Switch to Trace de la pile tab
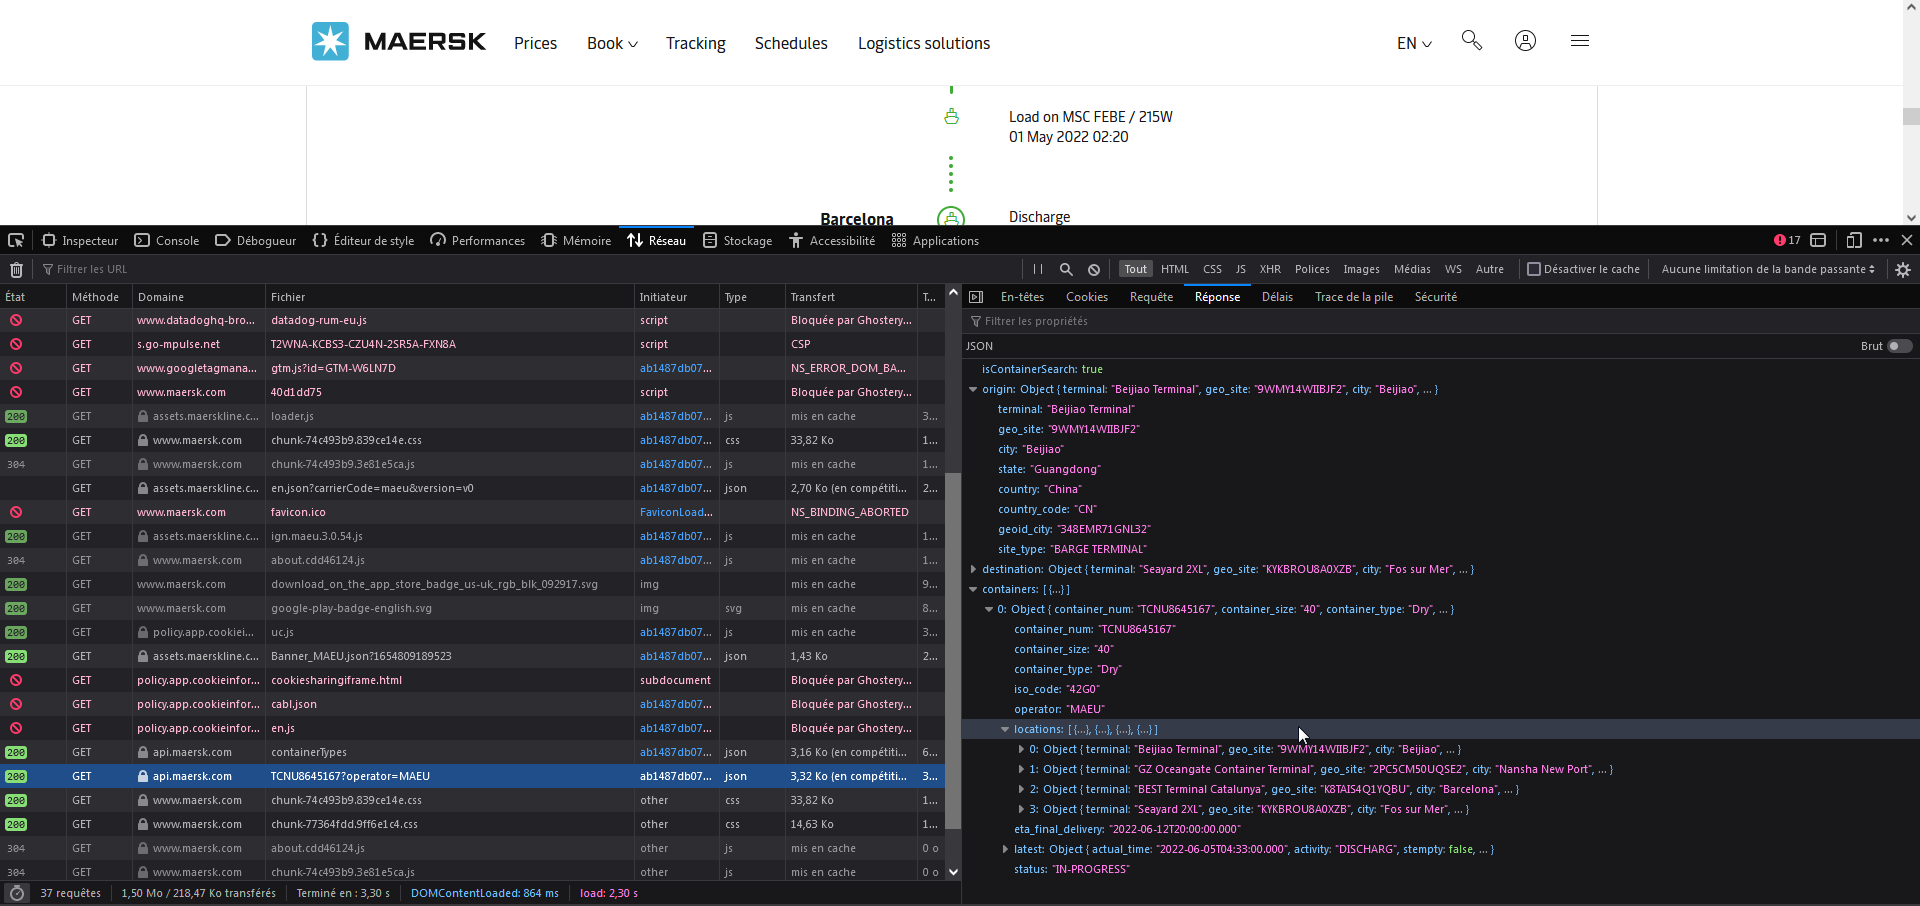This screenshot has width=1920, height=906. [1354, 297]
